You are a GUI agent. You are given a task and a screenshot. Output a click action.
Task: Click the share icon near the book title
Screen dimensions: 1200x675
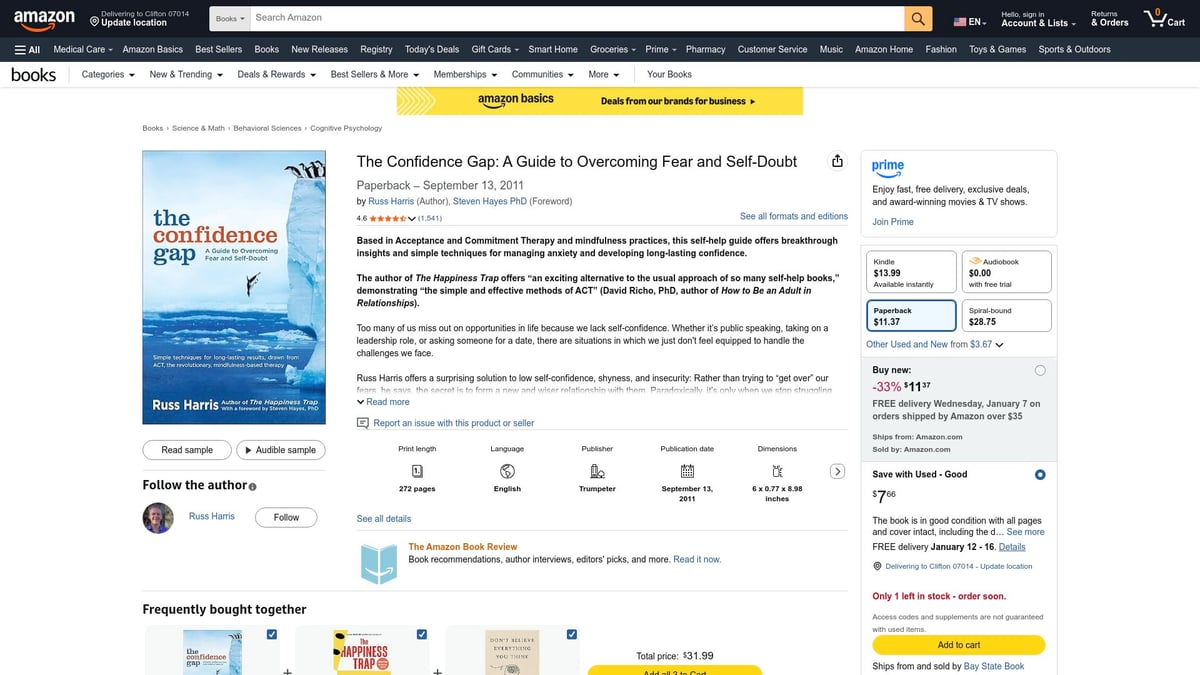point(837,160)
